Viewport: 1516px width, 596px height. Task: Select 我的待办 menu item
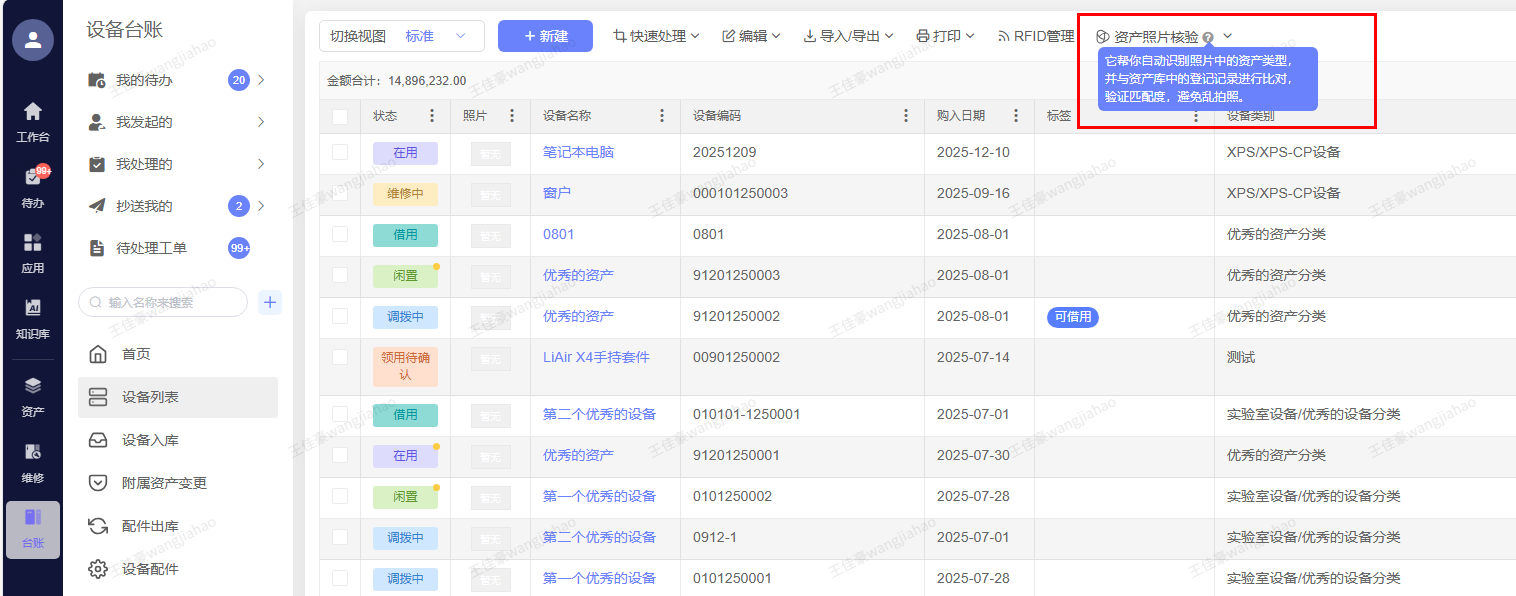coord(144,80)
